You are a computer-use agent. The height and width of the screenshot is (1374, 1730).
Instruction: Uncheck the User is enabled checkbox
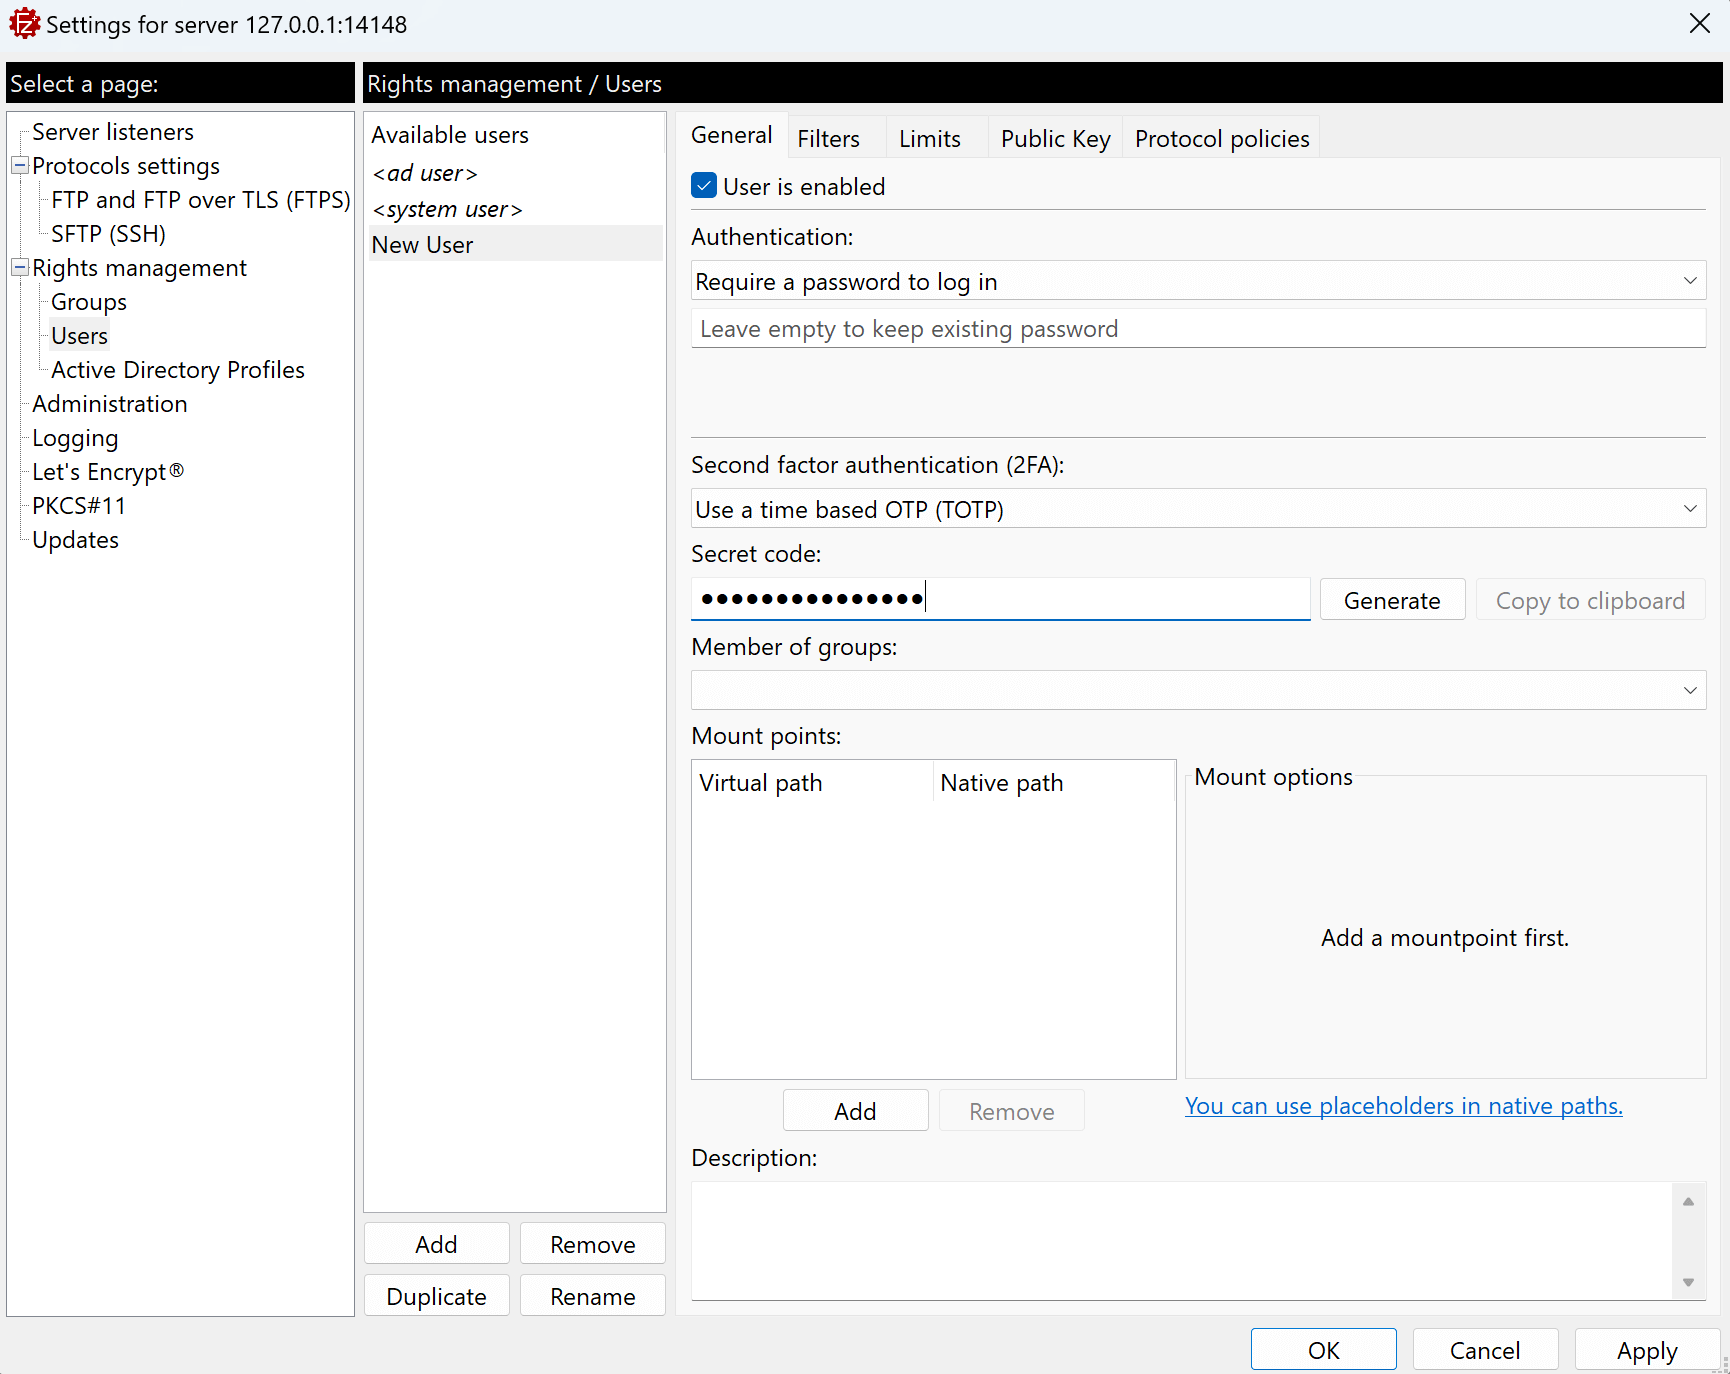[704, 186]
